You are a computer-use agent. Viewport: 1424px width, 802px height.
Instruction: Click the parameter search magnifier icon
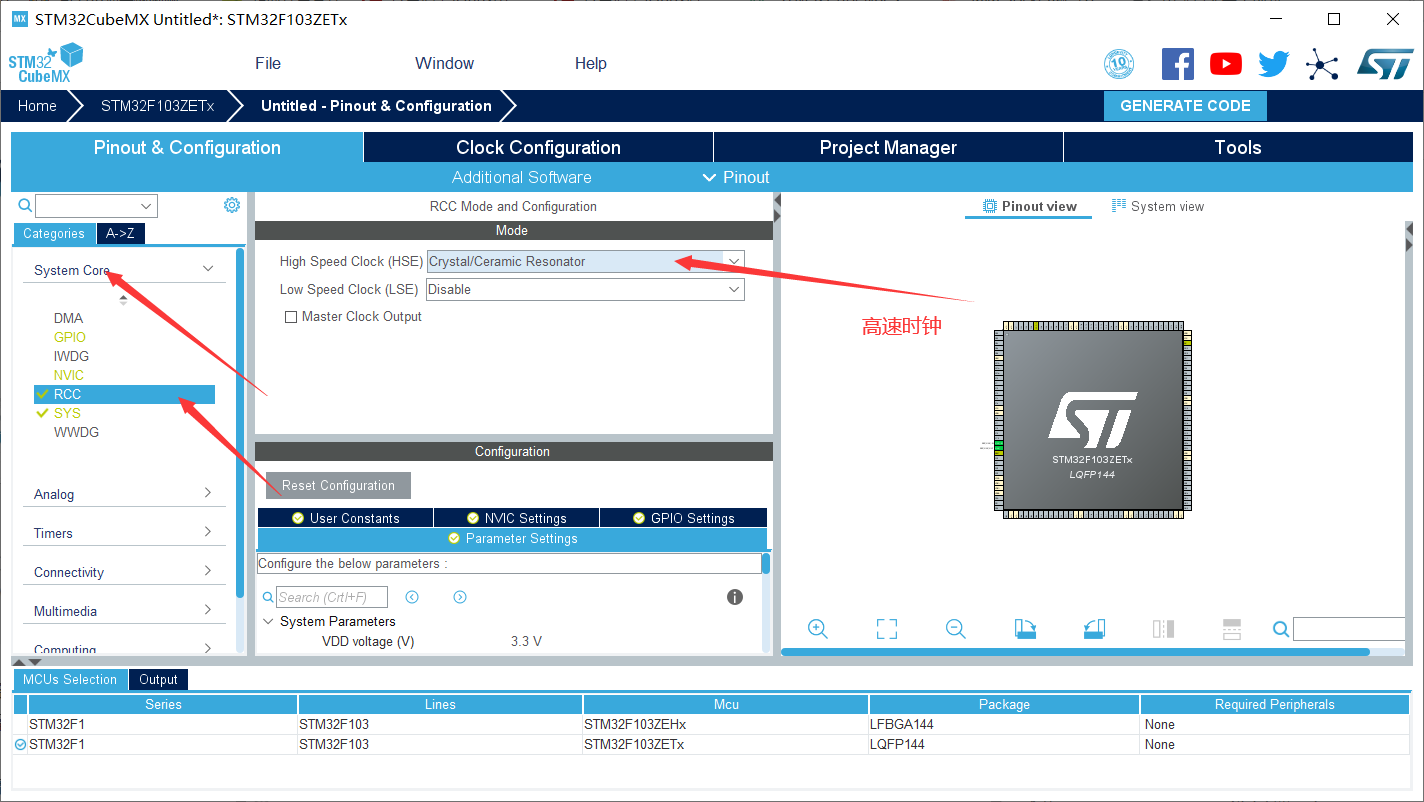pyautogui.click(x=268, y=598)
